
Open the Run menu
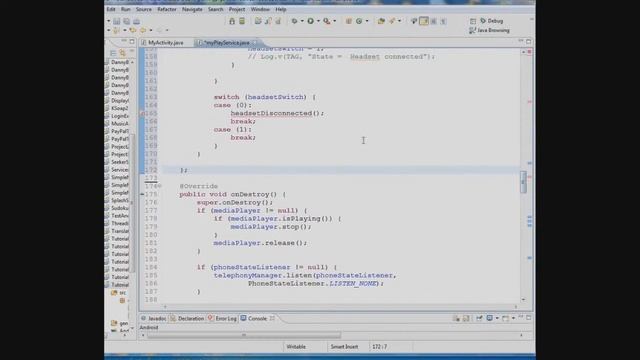click(126, 9)
